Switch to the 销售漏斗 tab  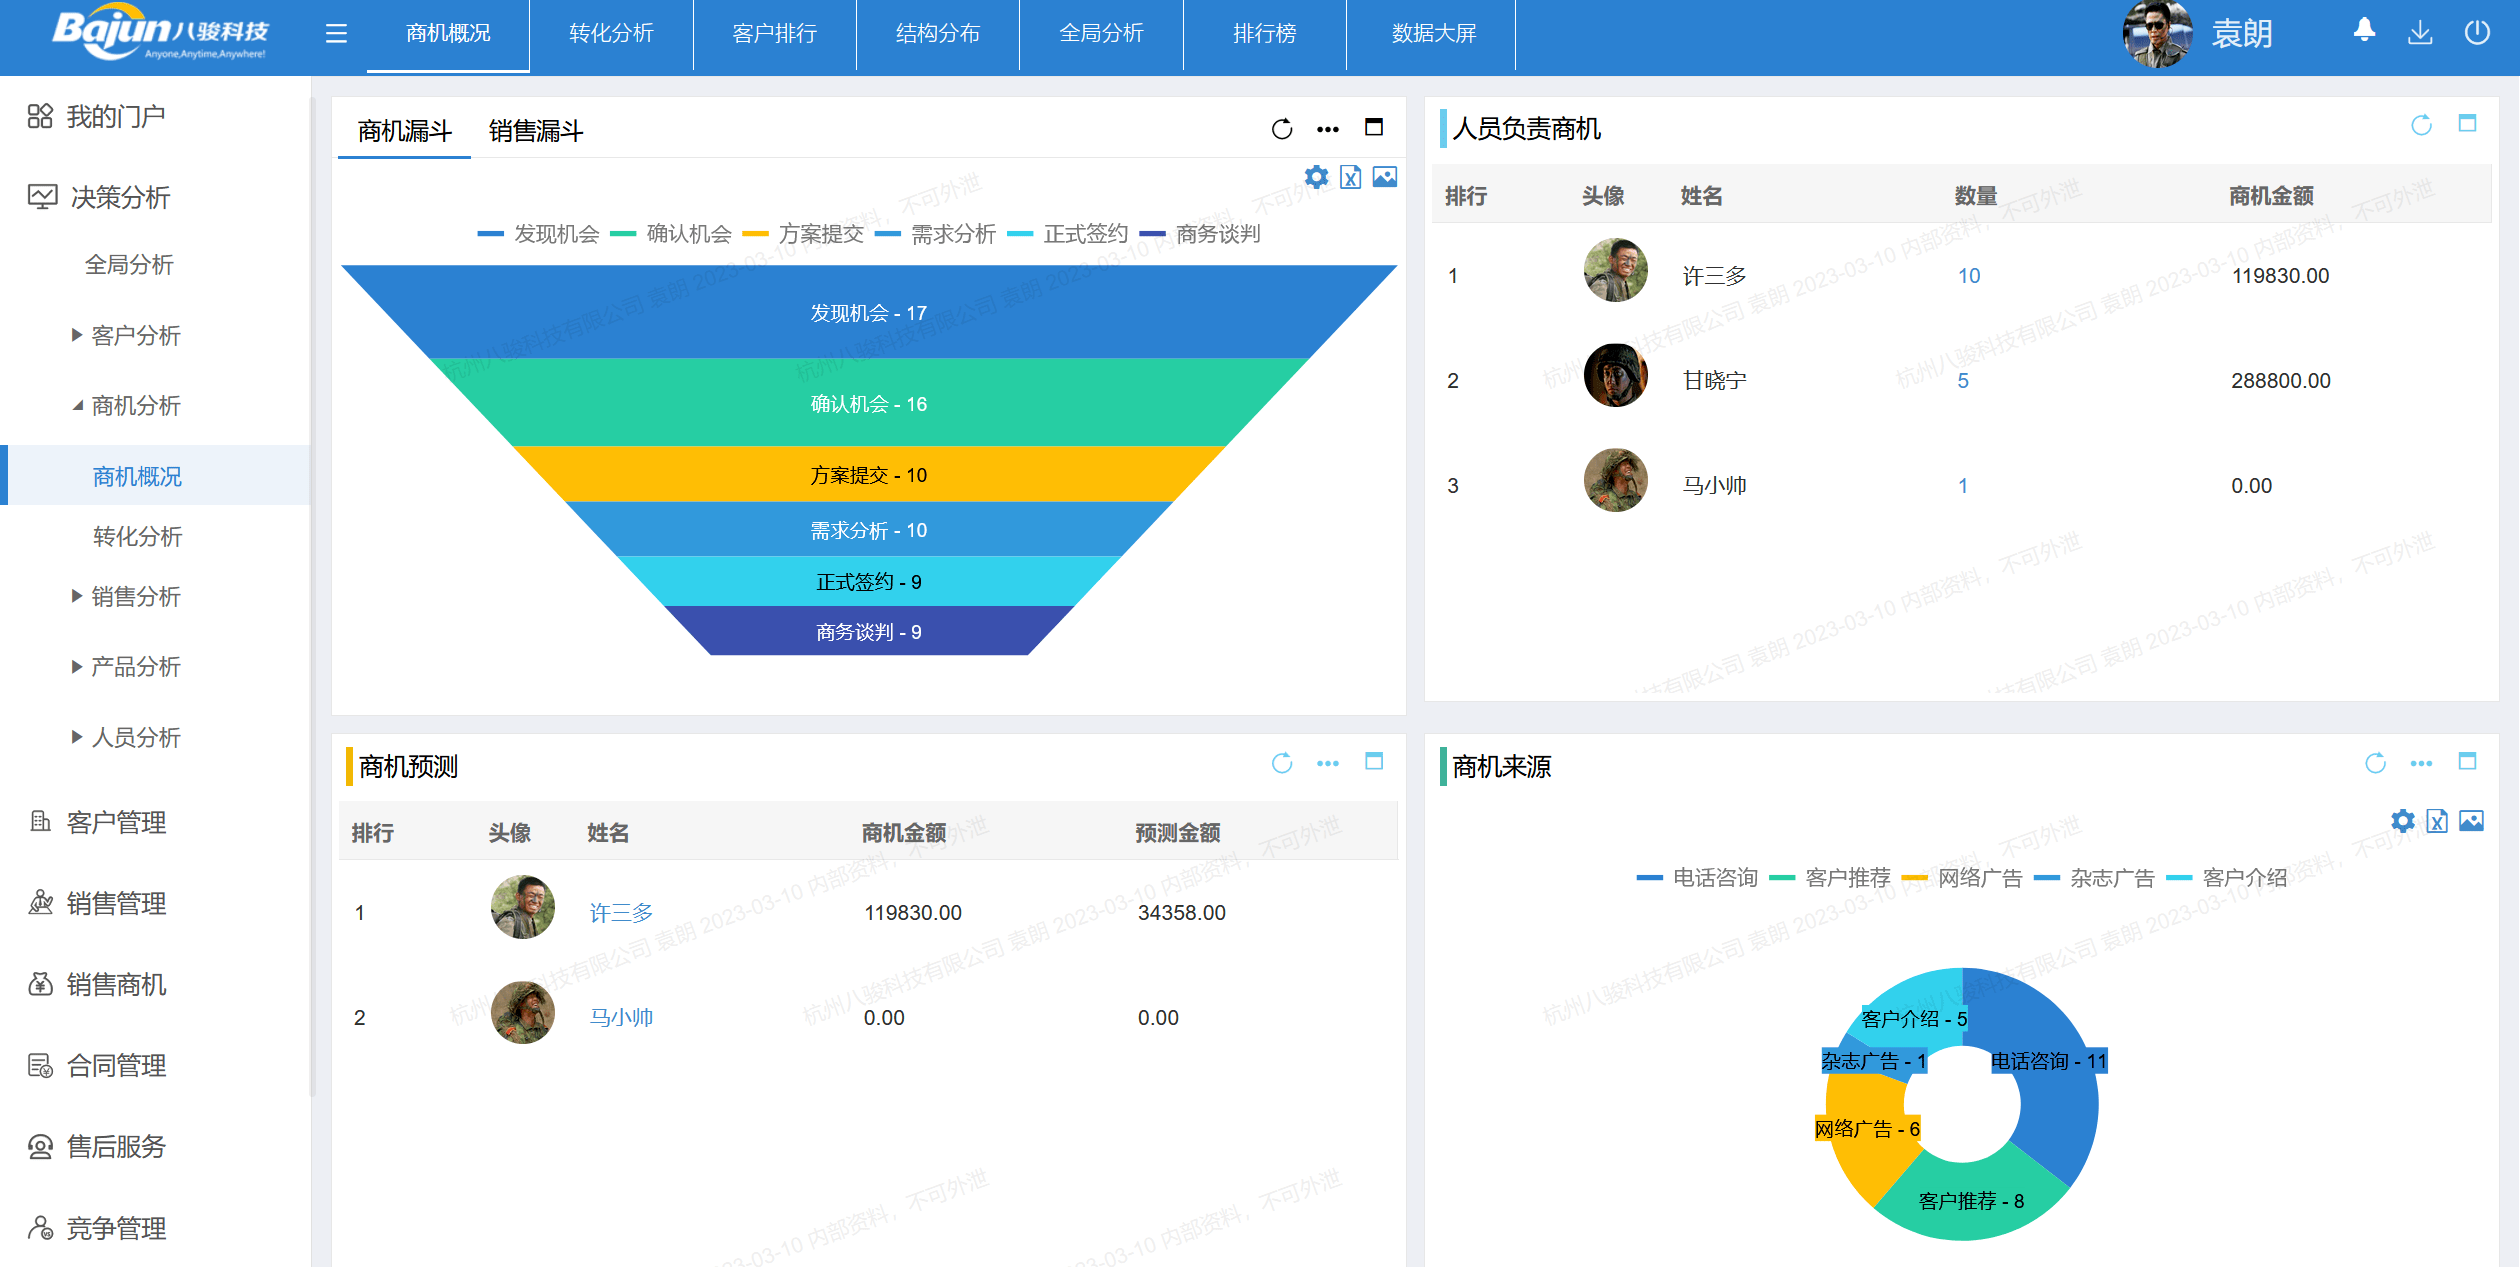[x=535, y=131]
